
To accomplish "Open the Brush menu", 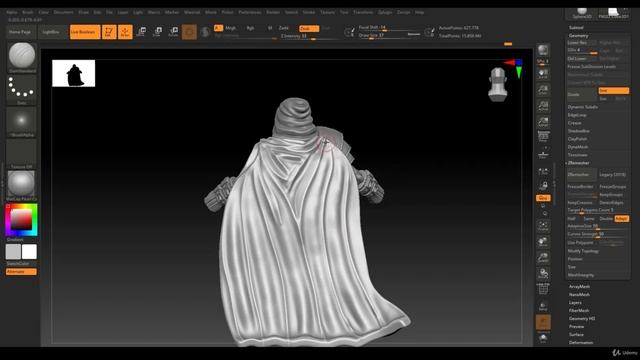I will pyautogui.click(x=28, y=12).
